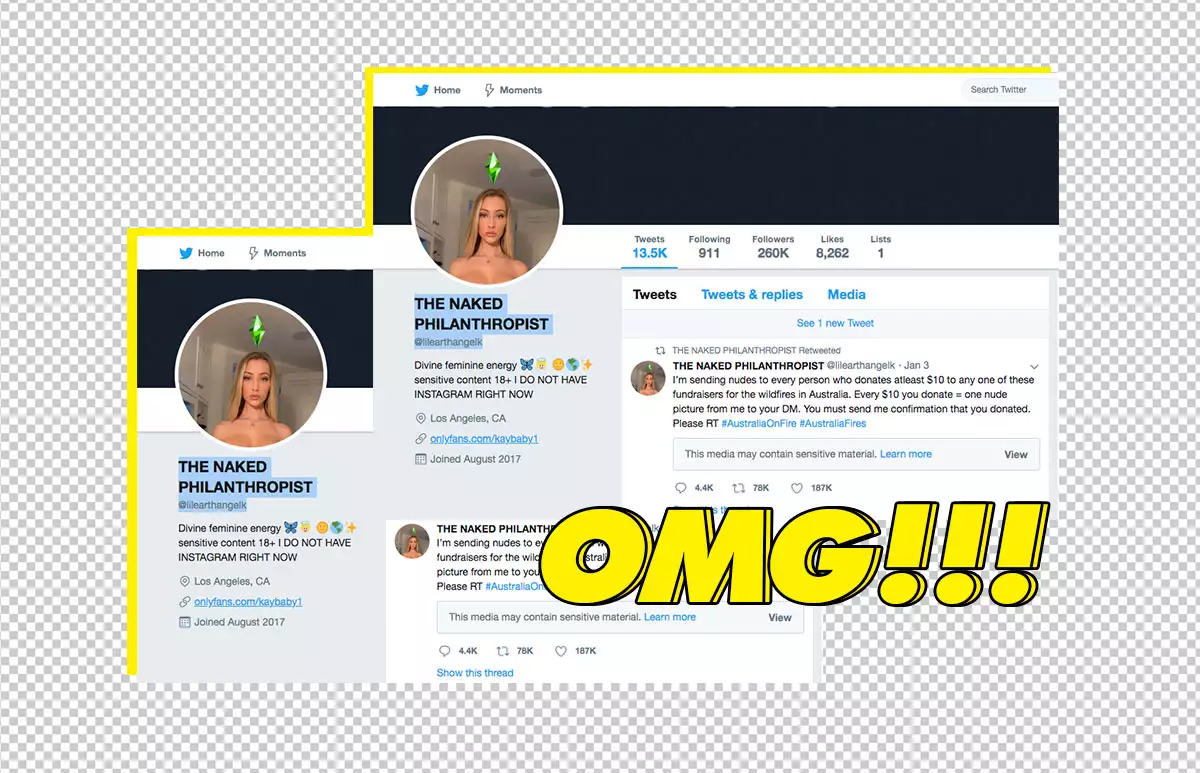Expand top tweet options chevron
Image resolution: width=1200 pixels, height=773 pixels.
pyautogui.click(x=1034, y=366)
